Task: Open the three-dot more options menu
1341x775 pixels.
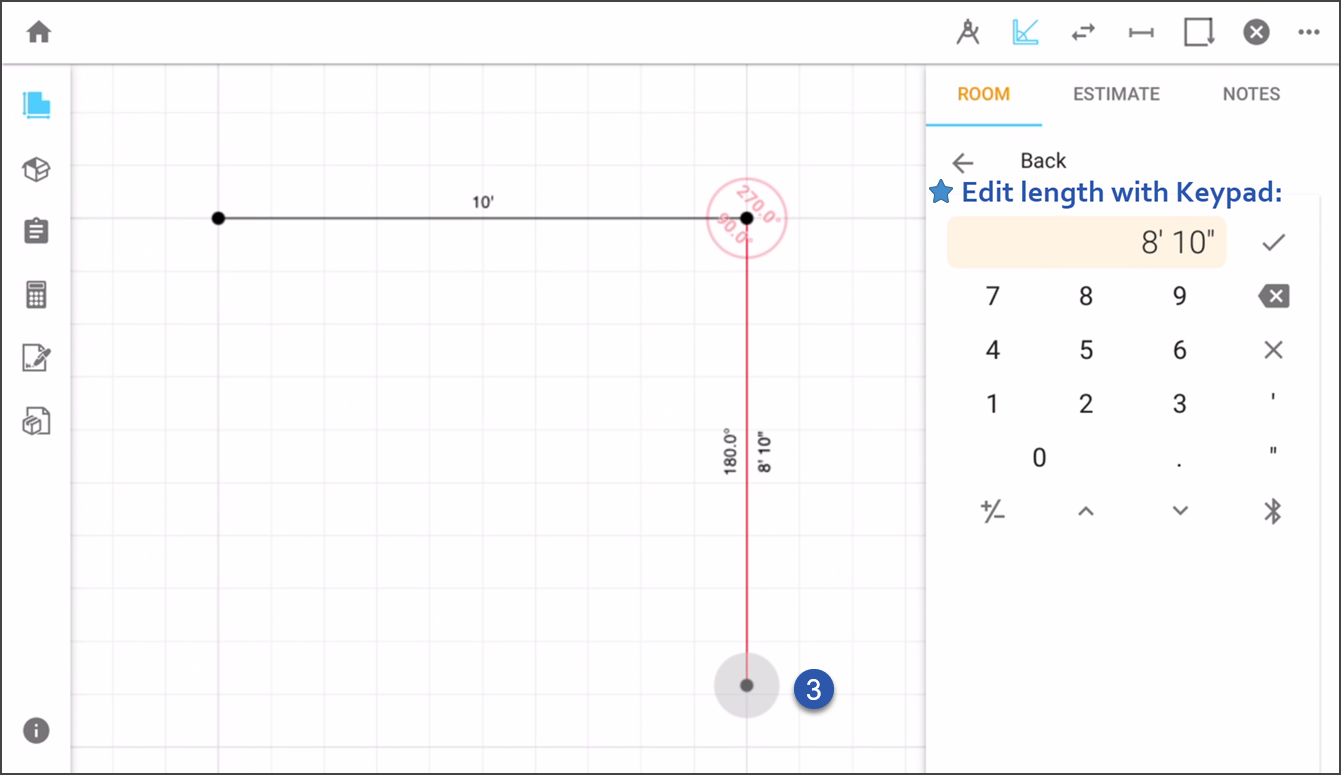Action: 1309,32
